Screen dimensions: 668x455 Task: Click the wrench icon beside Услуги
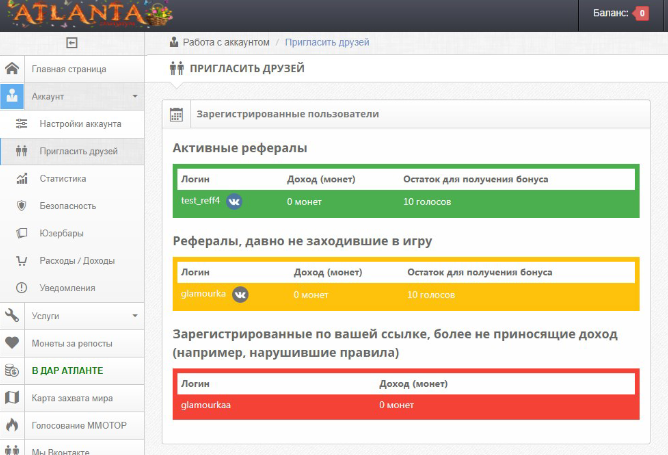tap(12, 315)
